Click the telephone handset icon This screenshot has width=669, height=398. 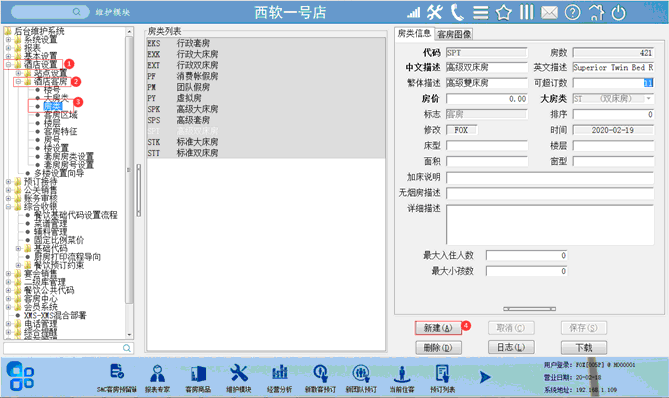pyautogui.click(x=457, y=12)
